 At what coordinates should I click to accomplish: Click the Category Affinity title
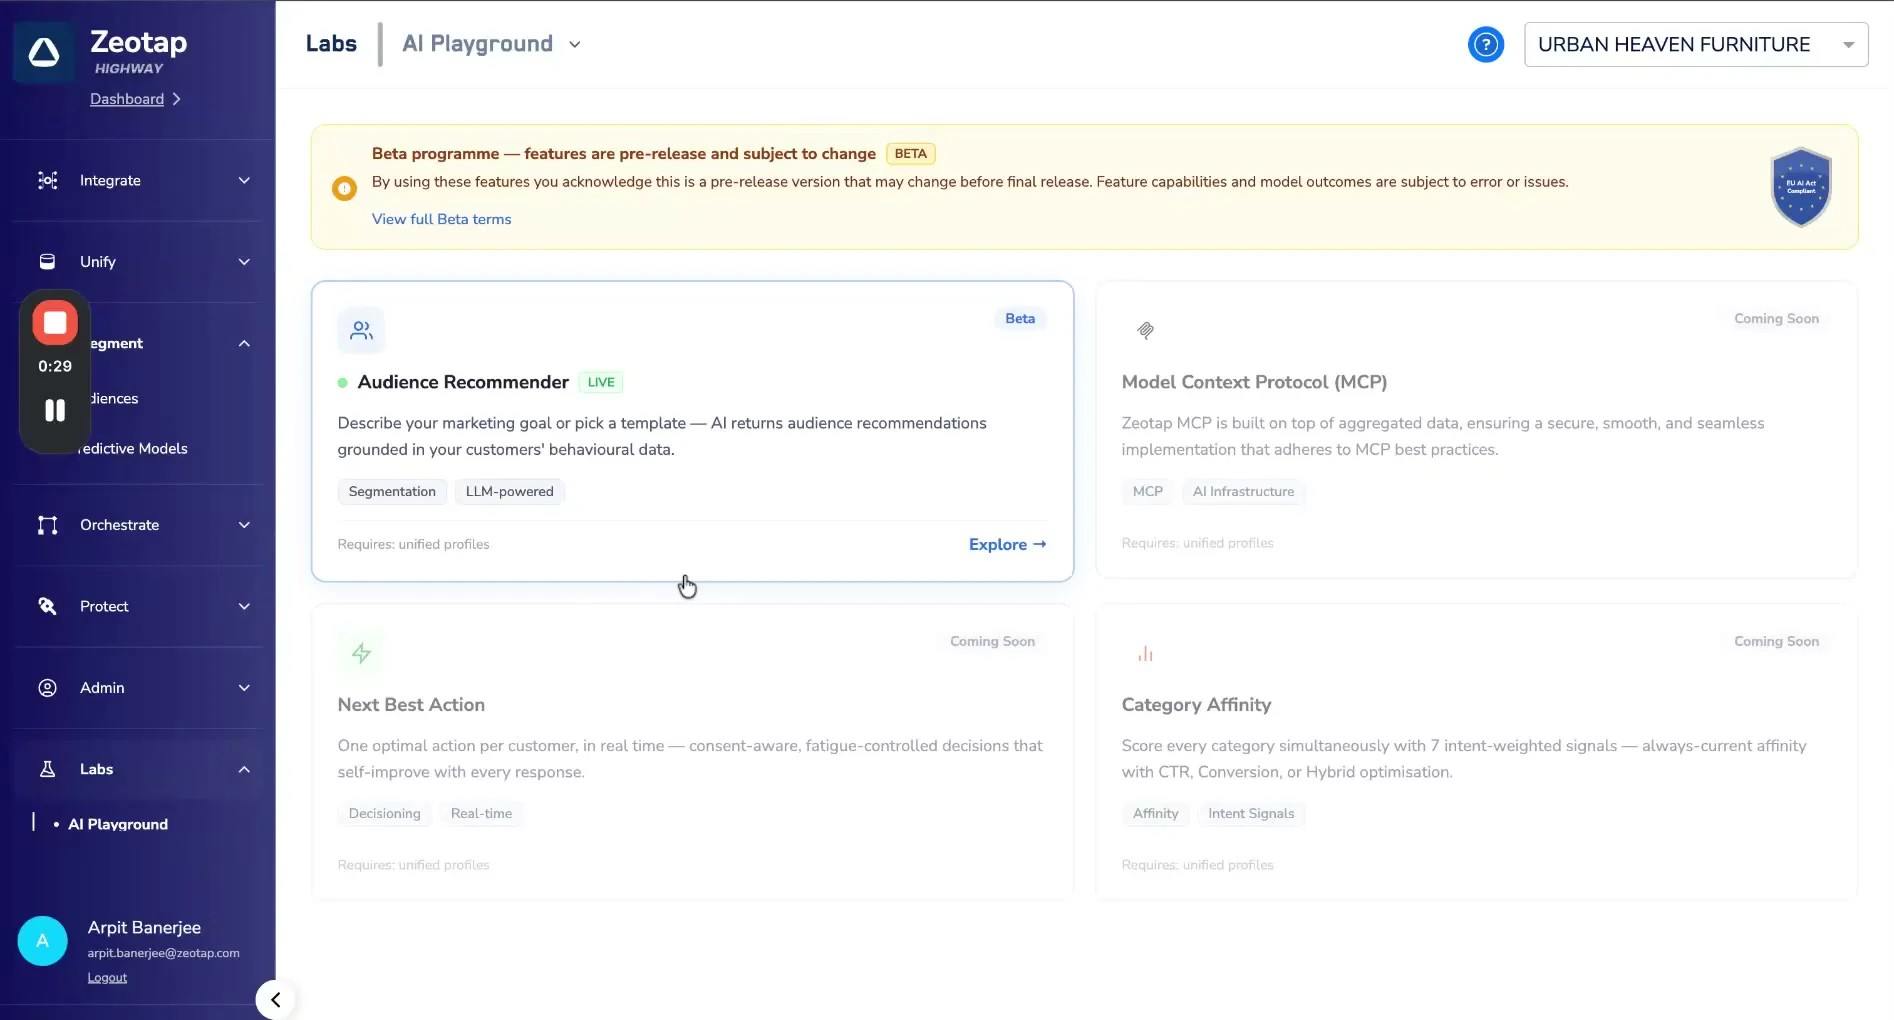pyautogui.click(x=1196, y=705)
